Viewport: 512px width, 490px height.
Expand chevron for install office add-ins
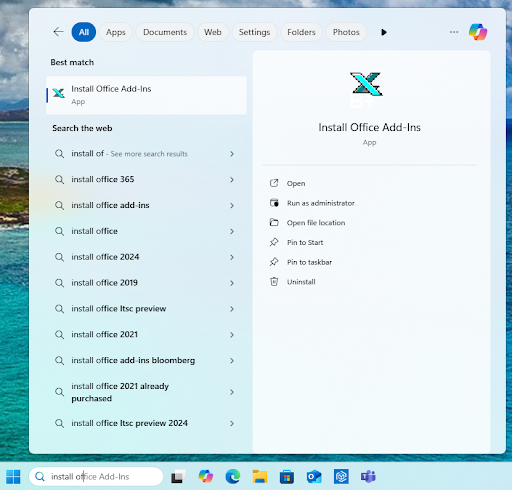232,206
